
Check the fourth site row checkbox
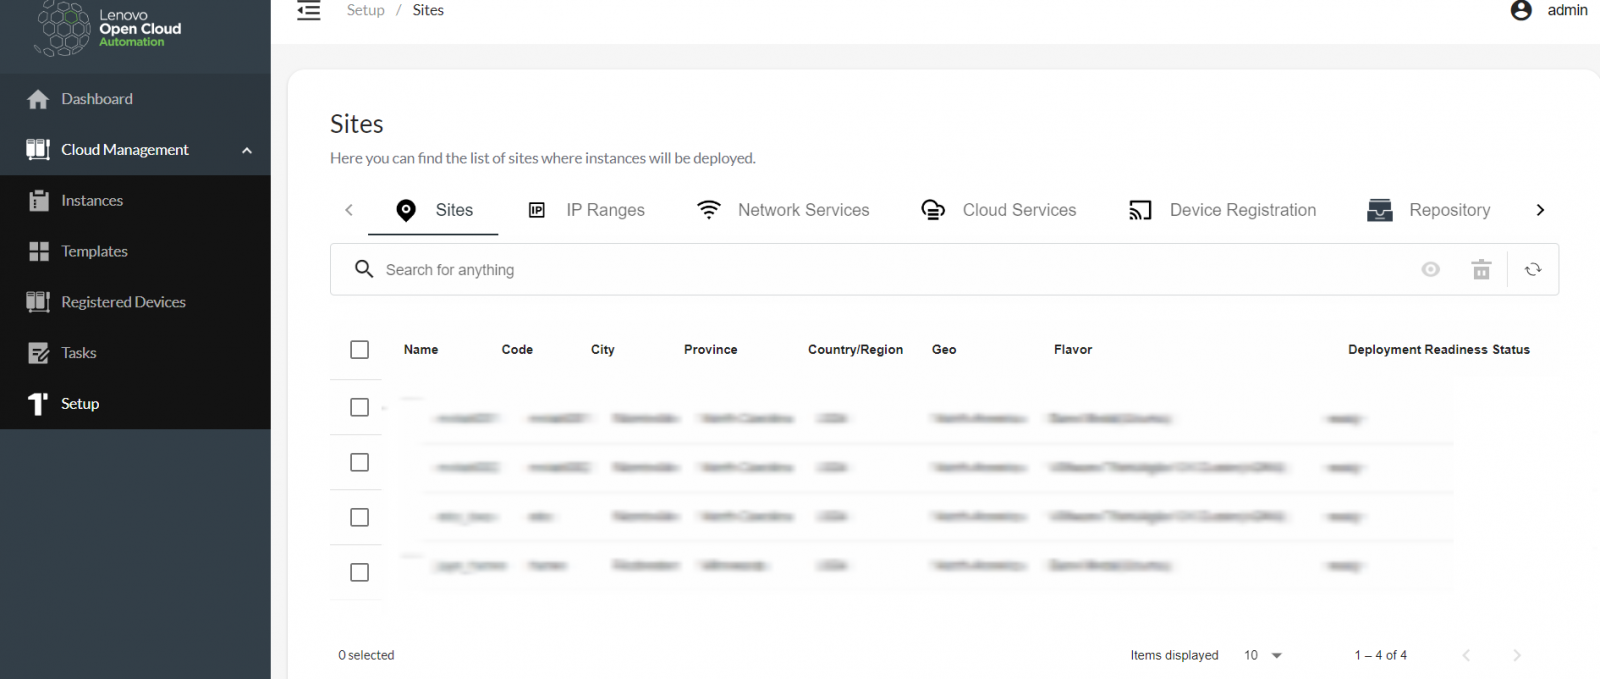click(360, 572)
